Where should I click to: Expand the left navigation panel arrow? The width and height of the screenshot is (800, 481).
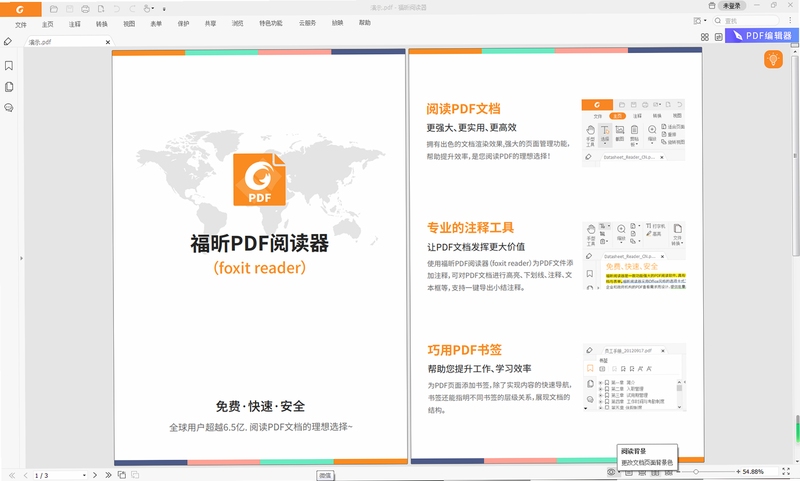(x=21, y=258)
